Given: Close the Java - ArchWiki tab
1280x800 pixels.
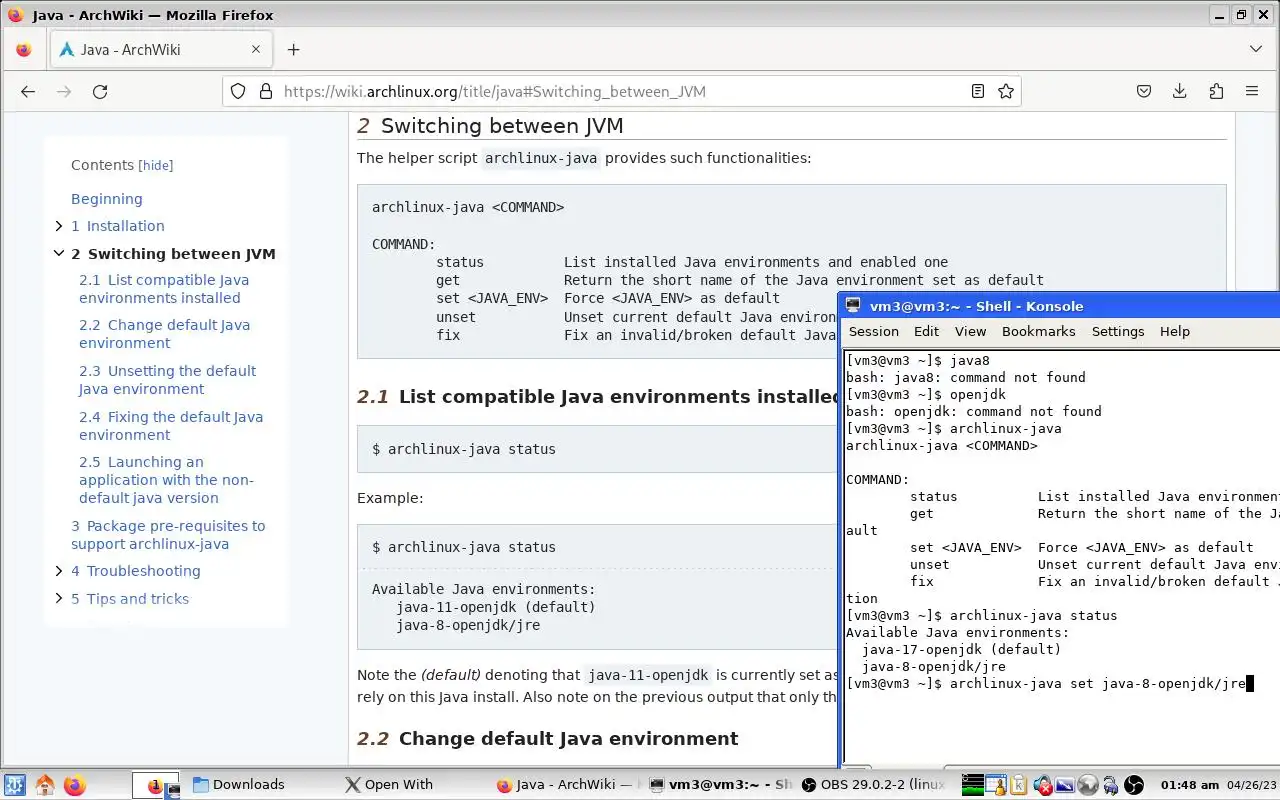Looking at the screenshot, I should [256, 49].
